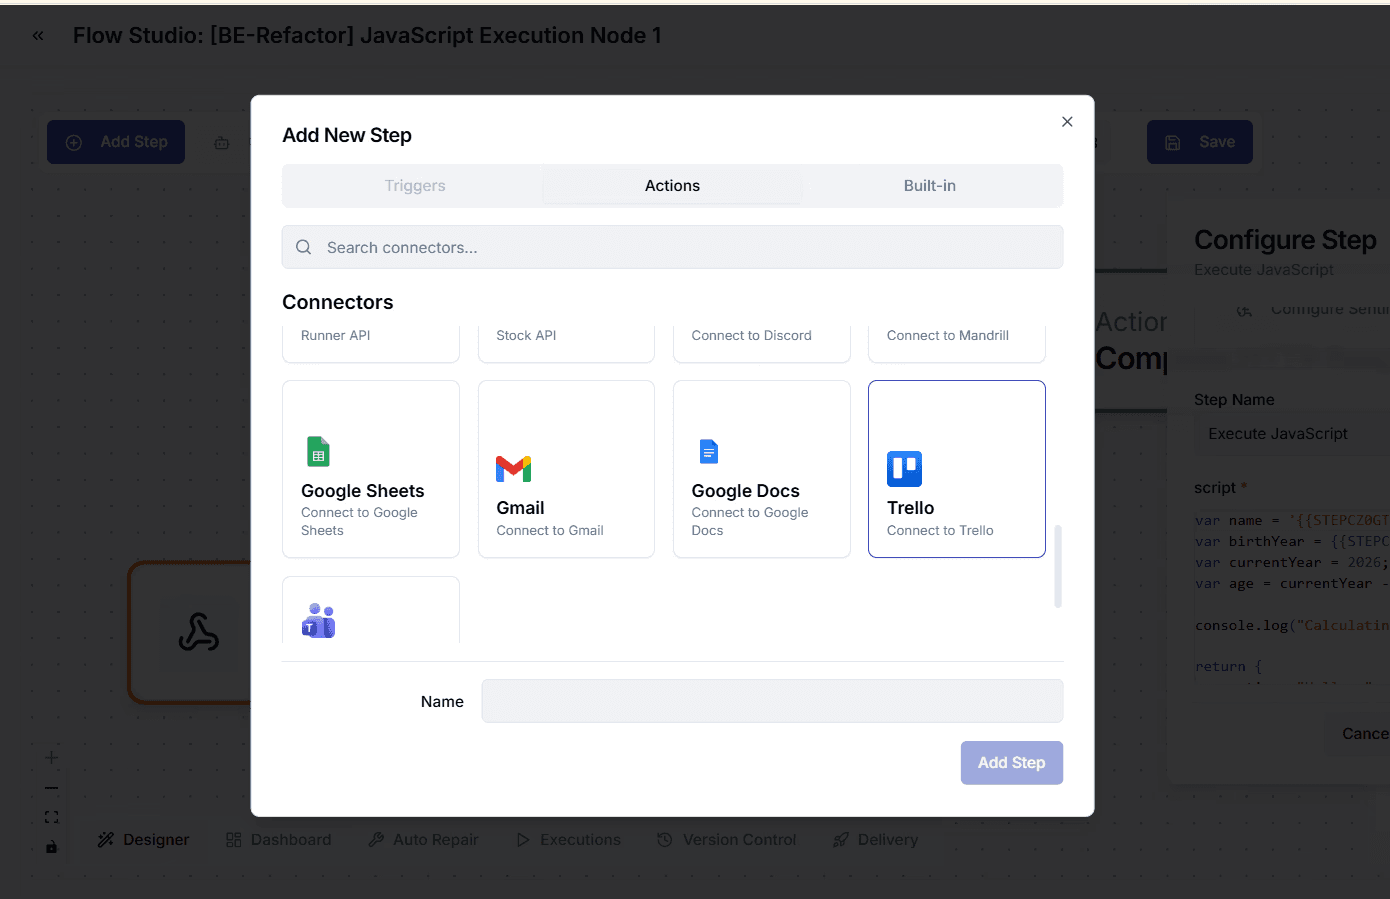Select the Microsoft Teams connector icon
Viewport: 1390px width, 899px height.
coord(318,621)
